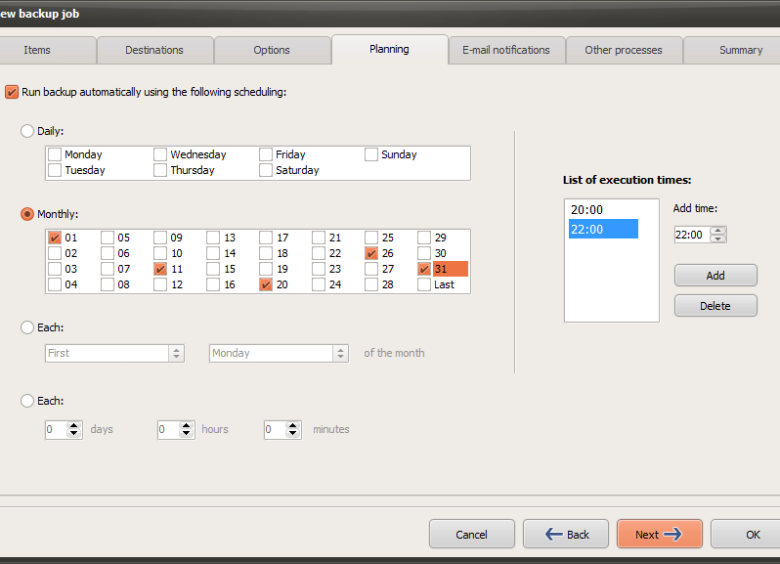780x564 pixels.
Task: Tick the Last day checkbox
Action: pos(425,285)
